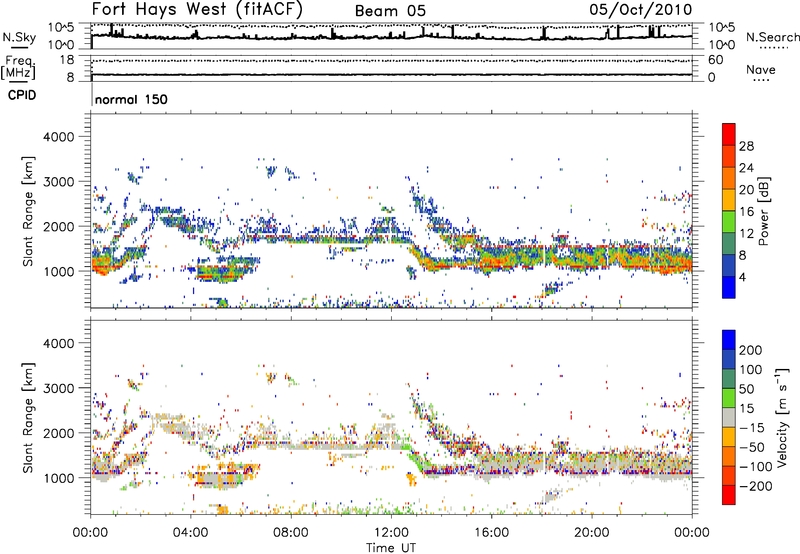Click the '4000' tick of power panel
Screen dimensions: 800x554
(x=58, y=137)
